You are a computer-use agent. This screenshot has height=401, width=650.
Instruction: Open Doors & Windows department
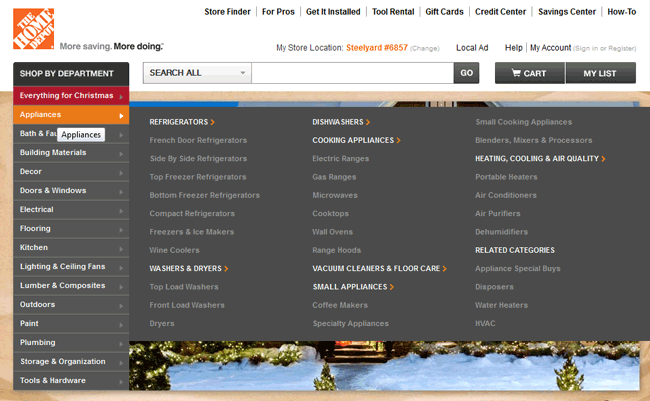(x=71, y=191)
